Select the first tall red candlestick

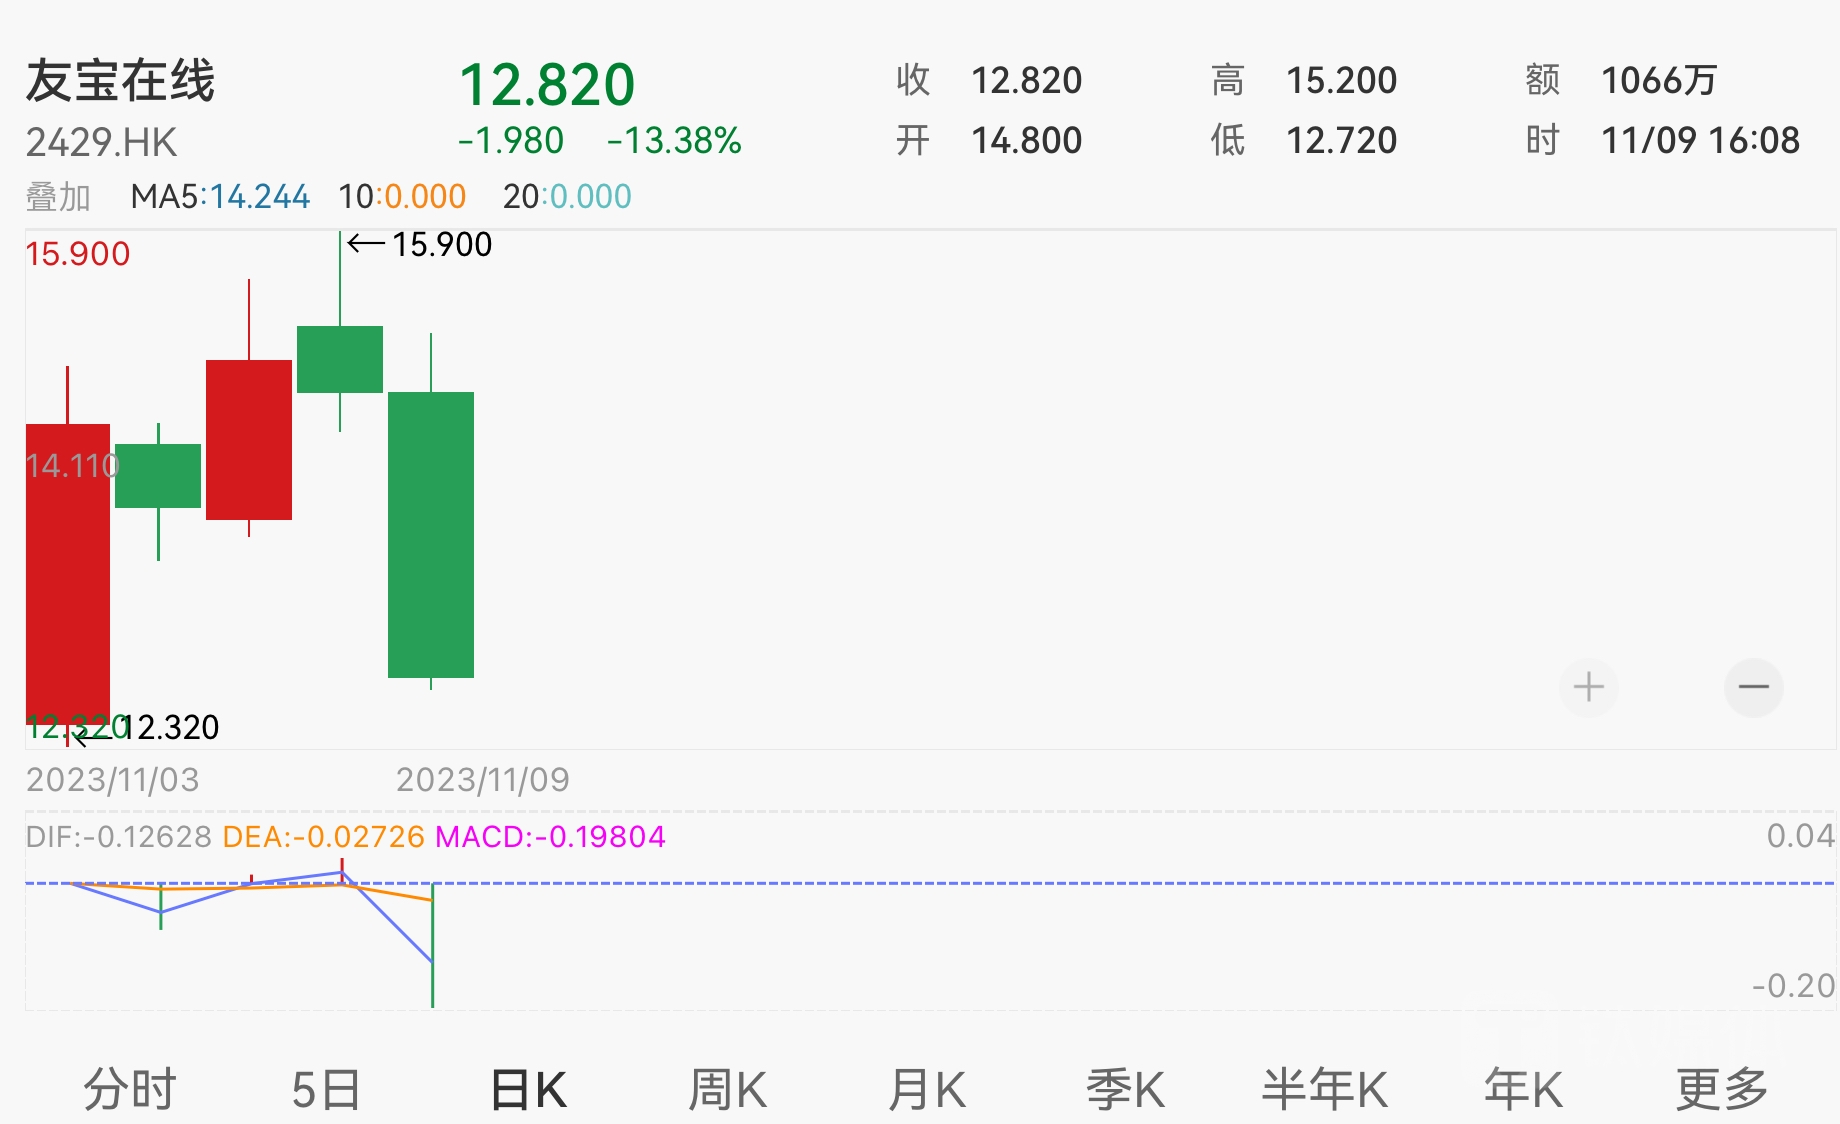click(x=68, y=573)
